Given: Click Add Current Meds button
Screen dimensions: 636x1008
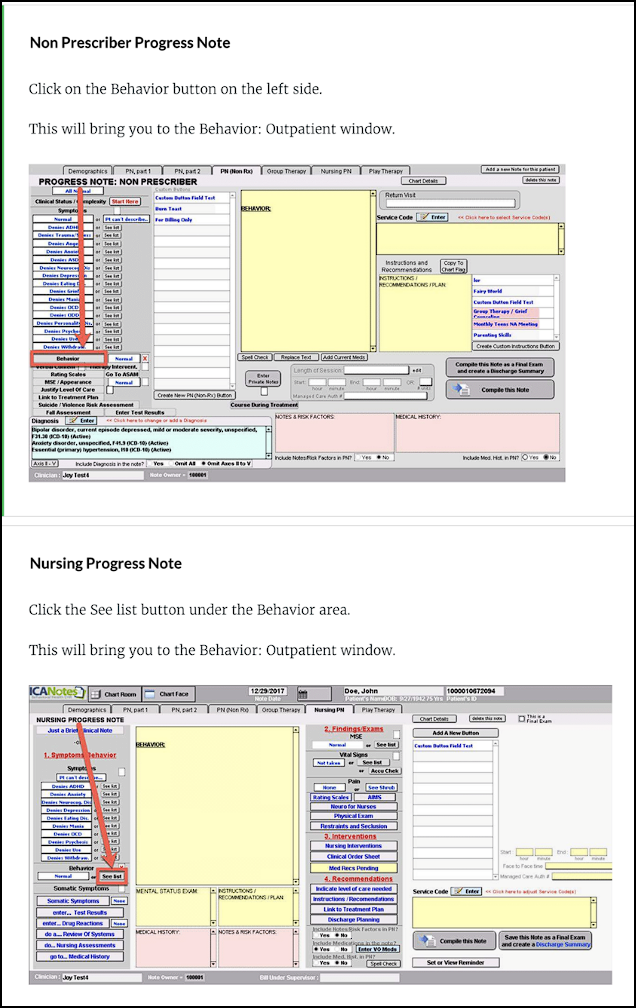Looking at the screenshot, I should [344, 357].
